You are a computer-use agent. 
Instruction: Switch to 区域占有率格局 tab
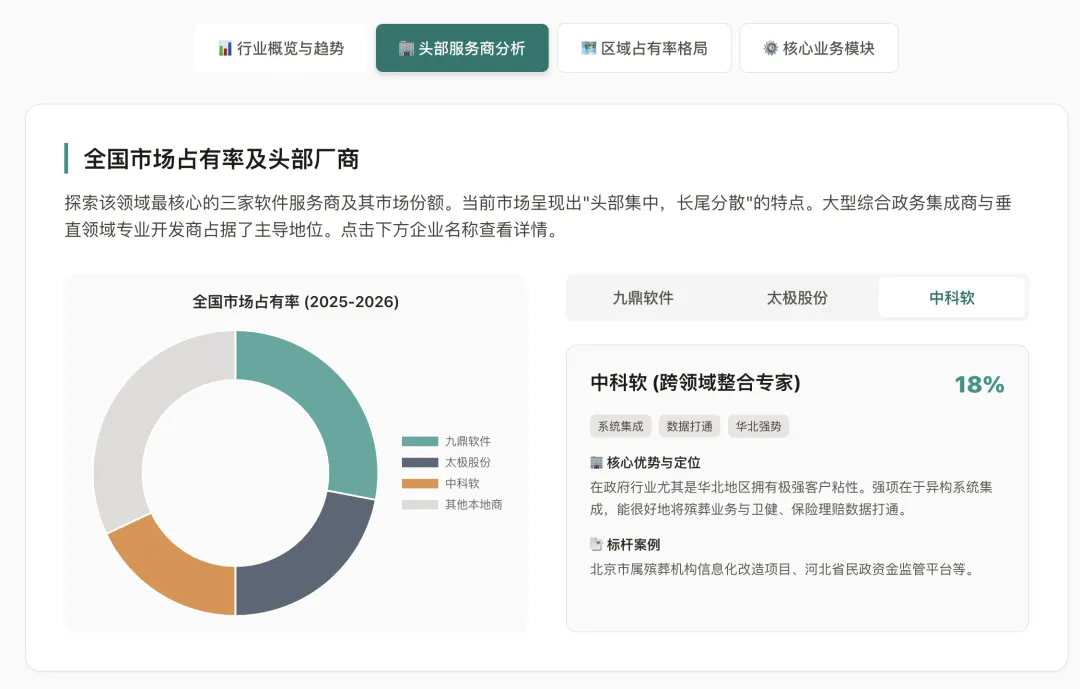(x=644, y=48)
